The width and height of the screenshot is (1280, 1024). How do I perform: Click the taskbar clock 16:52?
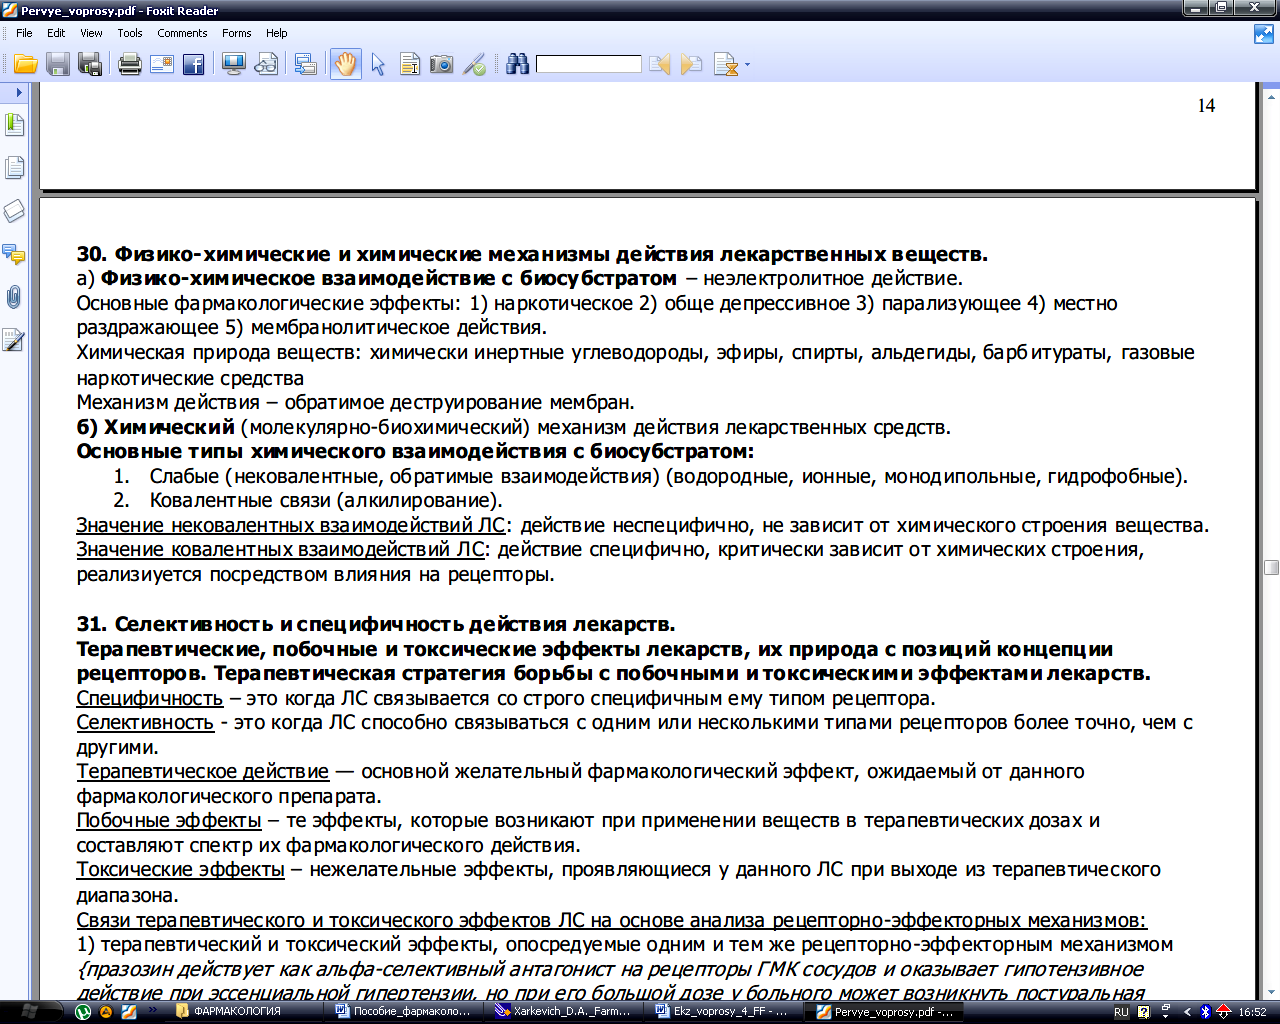(1252, 1012)
